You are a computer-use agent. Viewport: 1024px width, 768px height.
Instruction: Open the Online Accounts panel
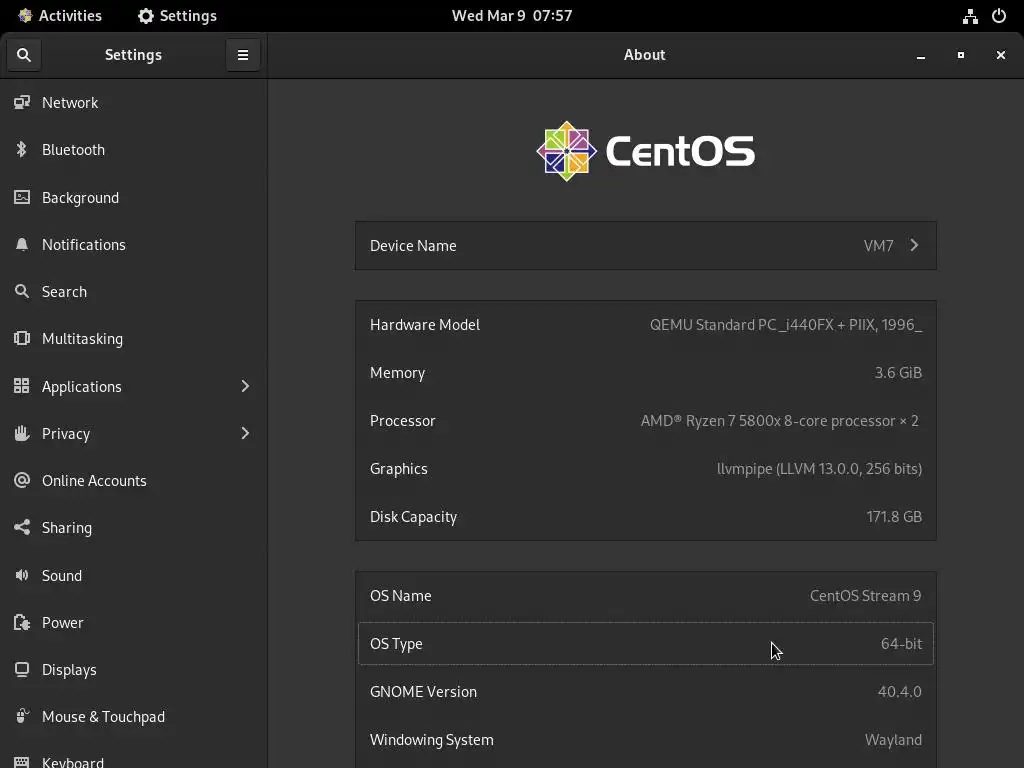[133, 480]
